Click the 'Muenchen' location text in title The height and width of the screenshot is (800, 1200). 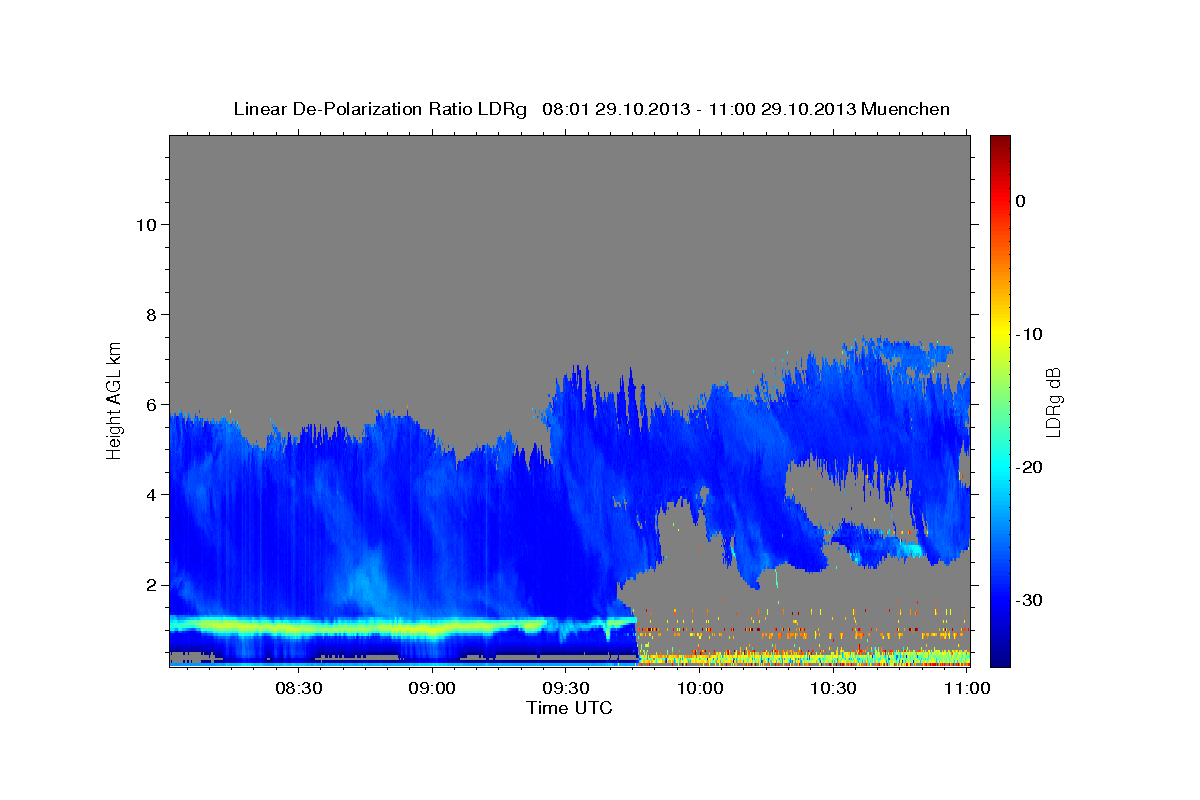pos(906,109)
